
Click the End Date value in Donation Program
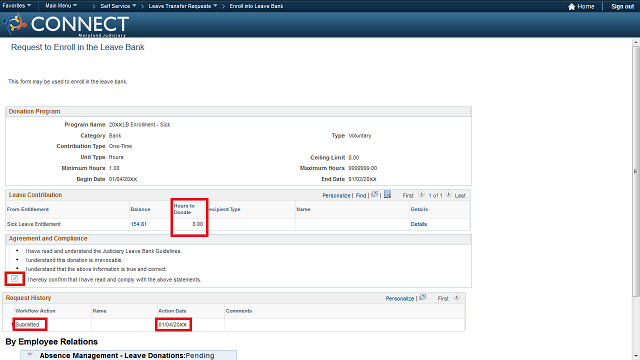coord(362,179)
